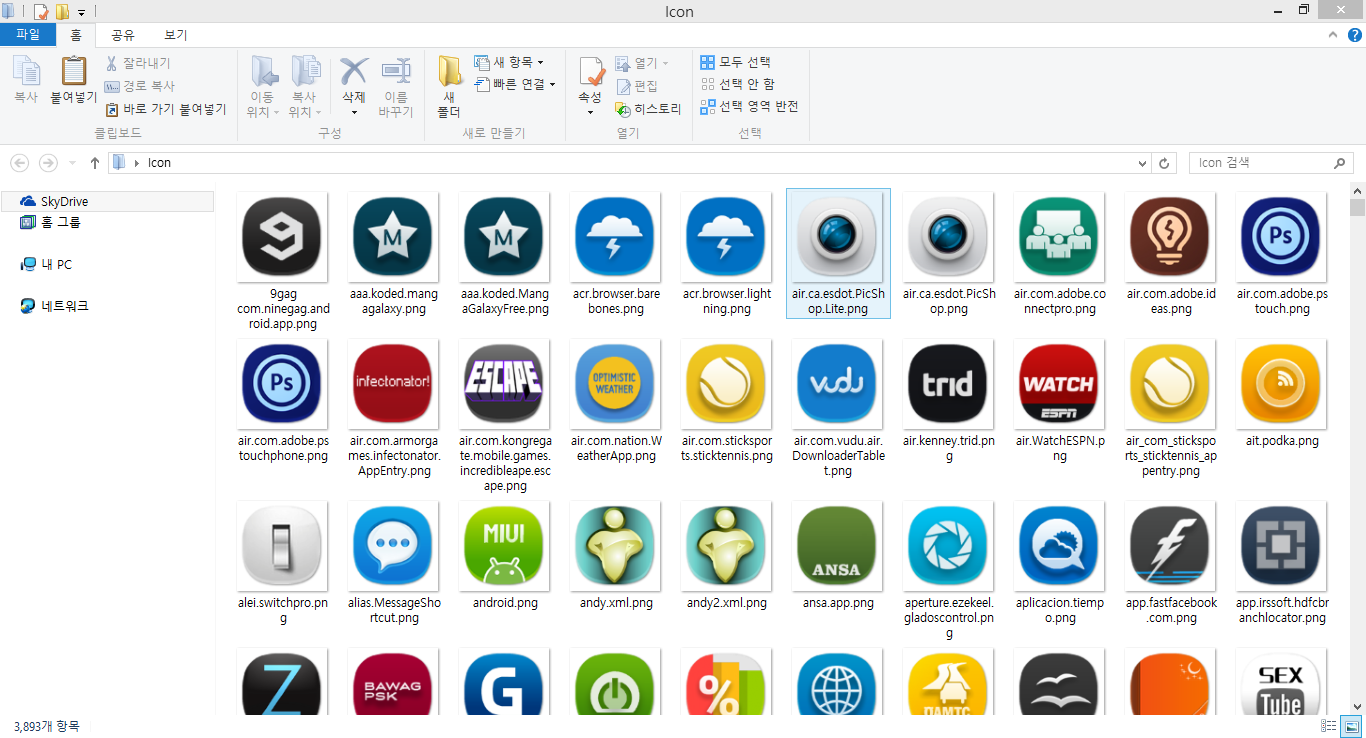Select the android.png thumbnail
This screenshot has height=738, width=1366.
pyautogui.click(x=505, y=547)
